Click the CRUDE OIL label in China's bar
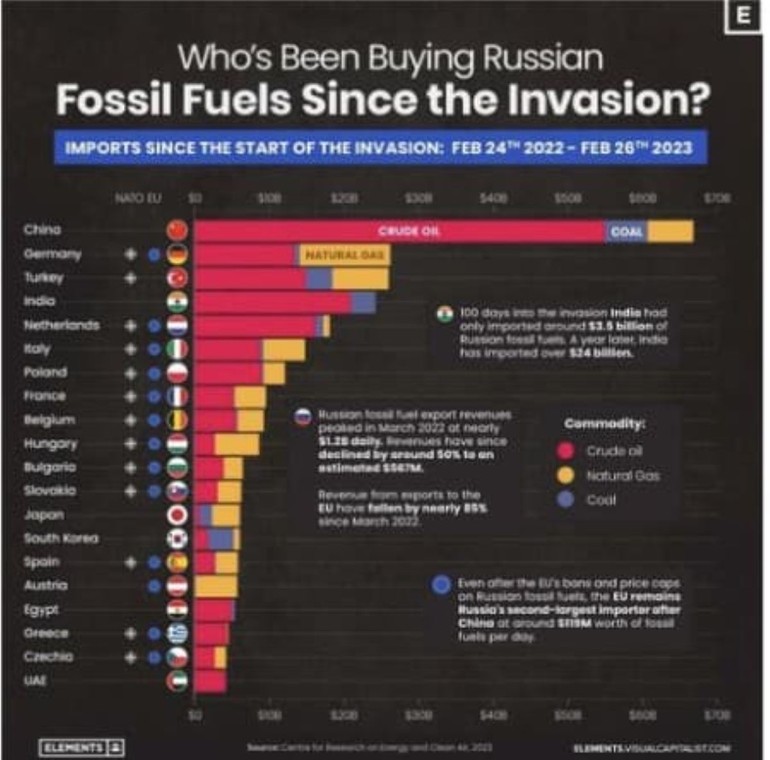The width and height of the screenshot is (770, 760). coord(409,231)
